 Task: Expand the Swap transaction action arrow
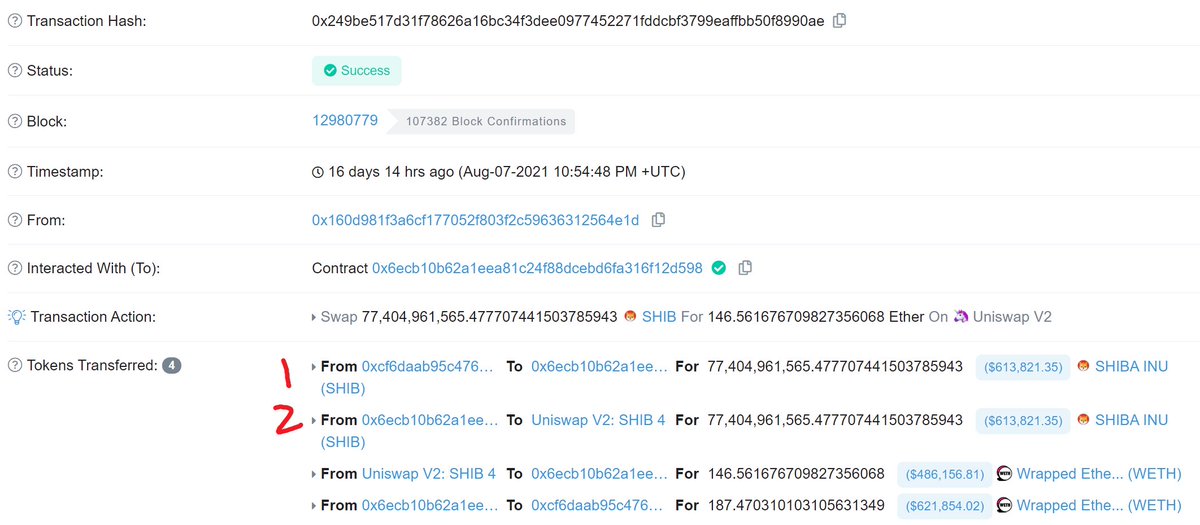point(315,317)
